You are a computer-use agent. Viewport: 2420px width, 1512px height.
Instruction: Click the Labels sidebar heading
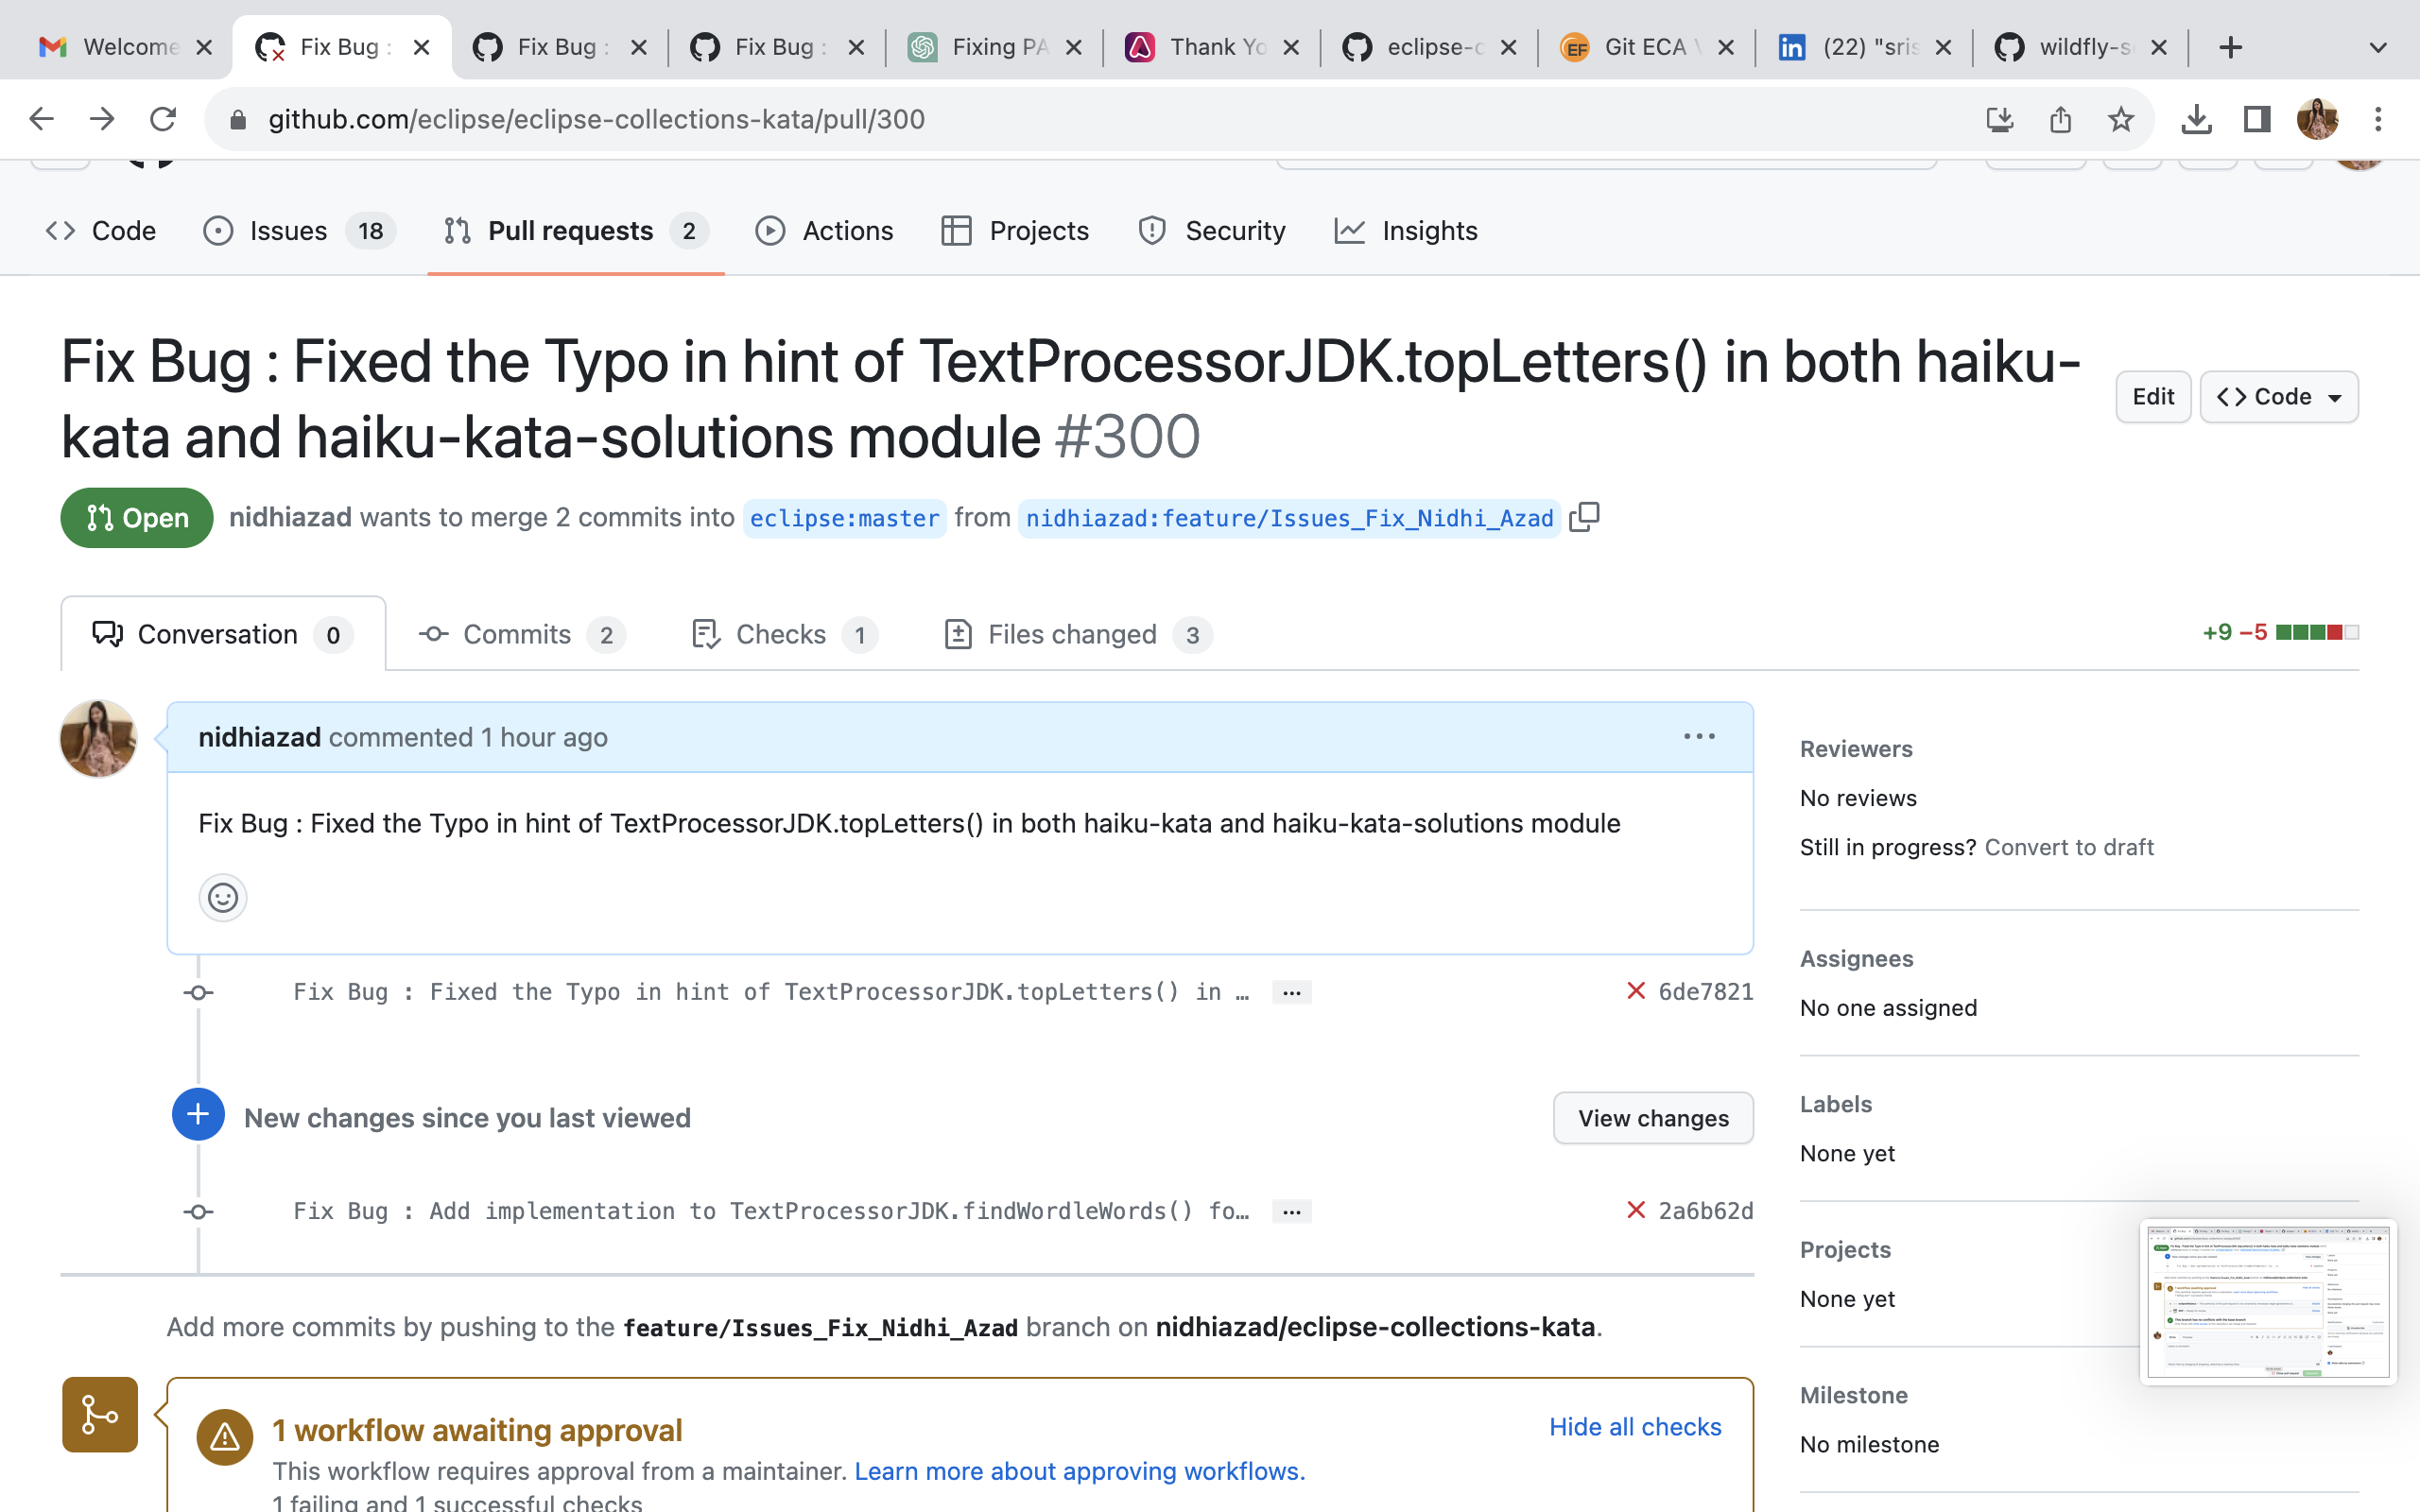point(1835,1104)
